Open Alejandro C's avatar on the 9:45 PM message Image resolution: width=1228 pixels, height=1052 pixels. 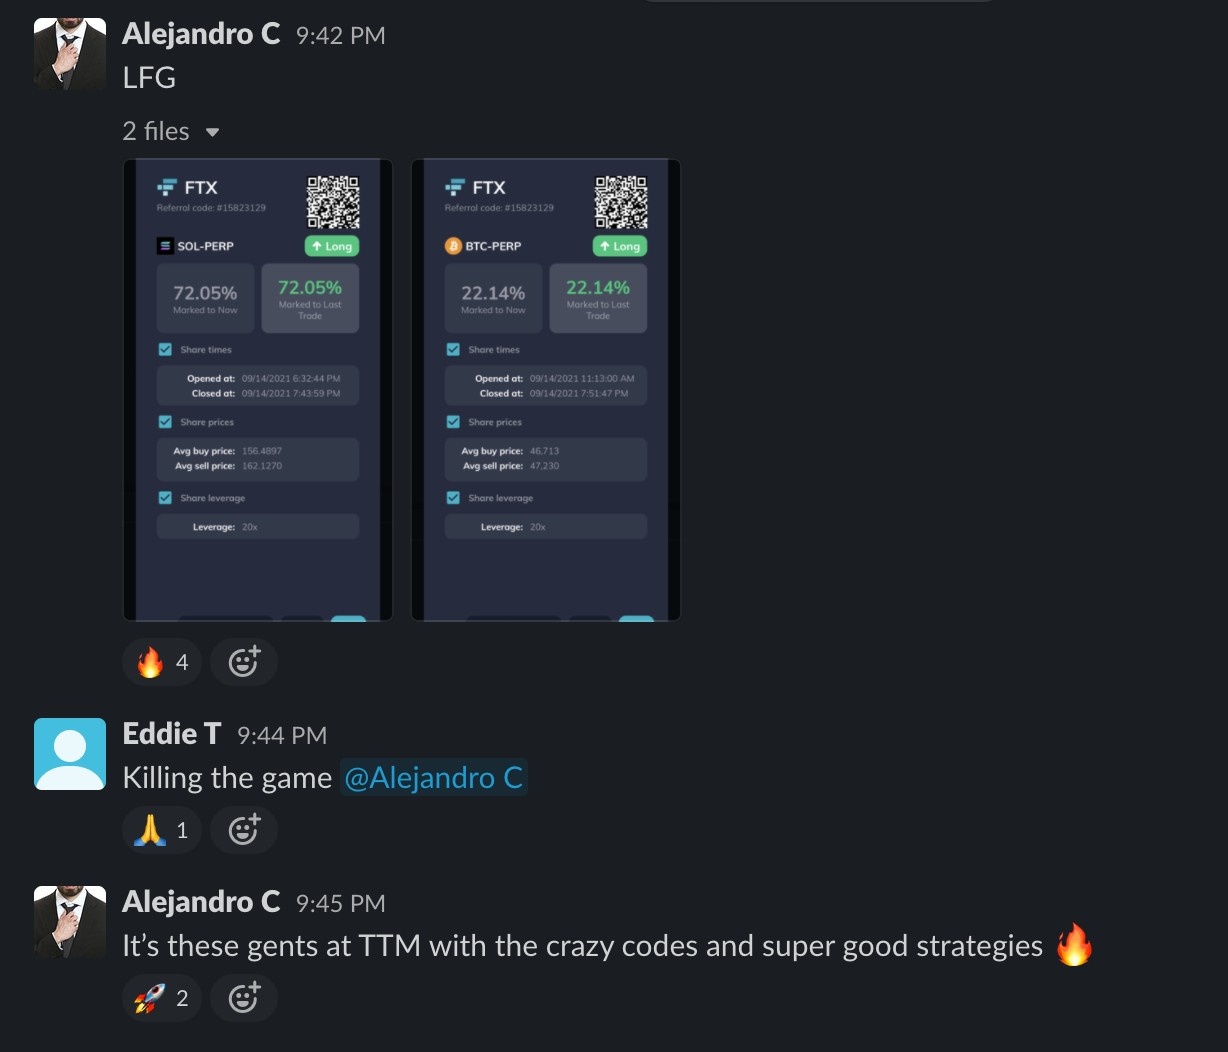coord(70,922)
